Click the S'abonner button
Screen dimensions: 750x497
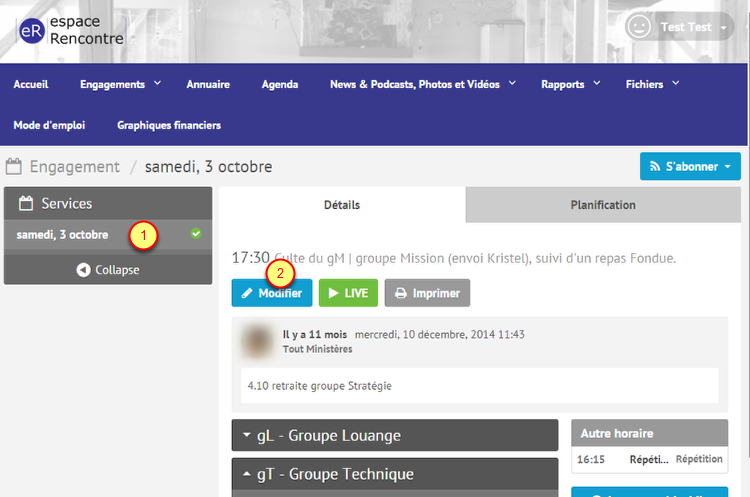pos(690,166)
